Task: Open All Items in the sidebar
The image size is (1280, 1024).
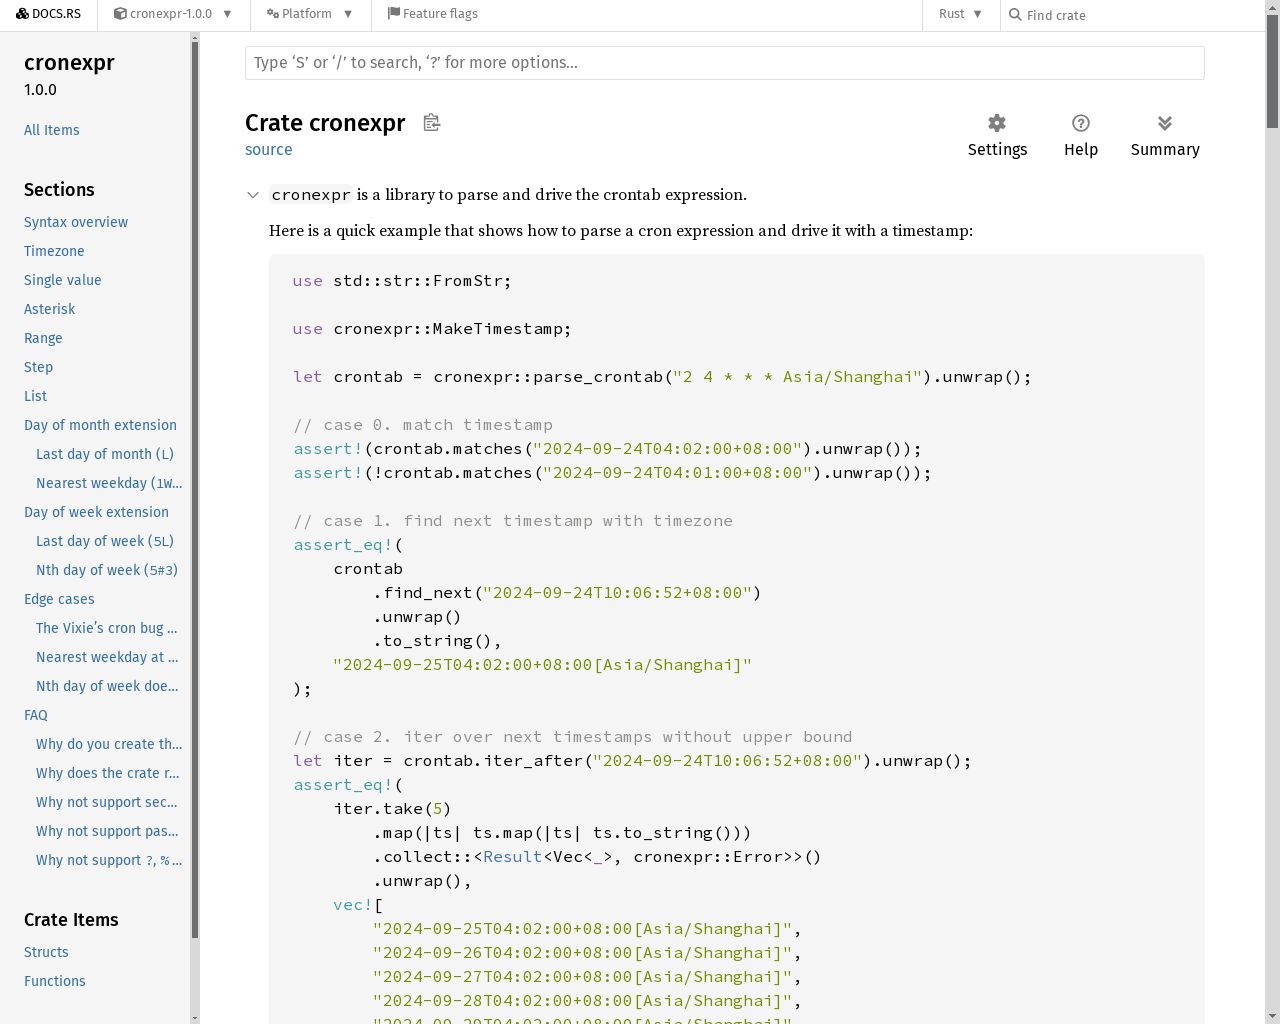Action: 51,130
